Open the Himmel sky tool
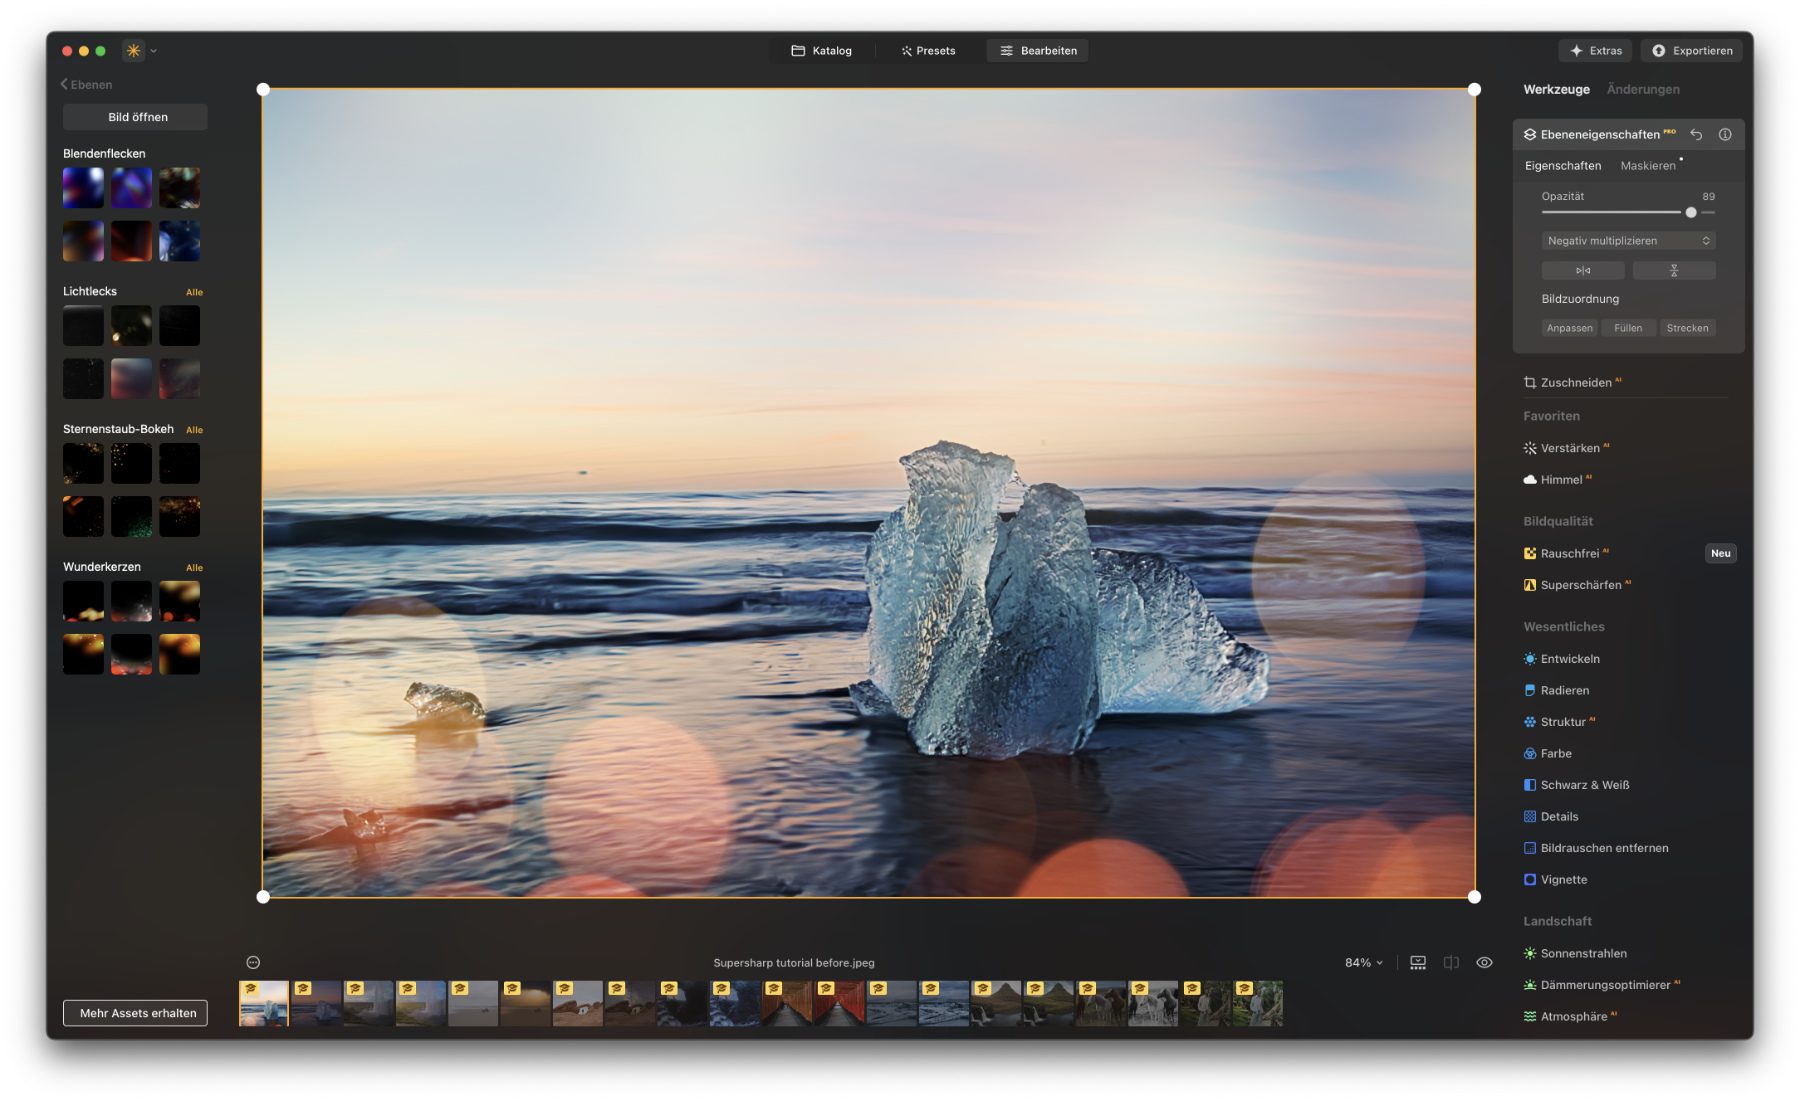This screenshot has height=1101, width=1800. click(1560, 480)
